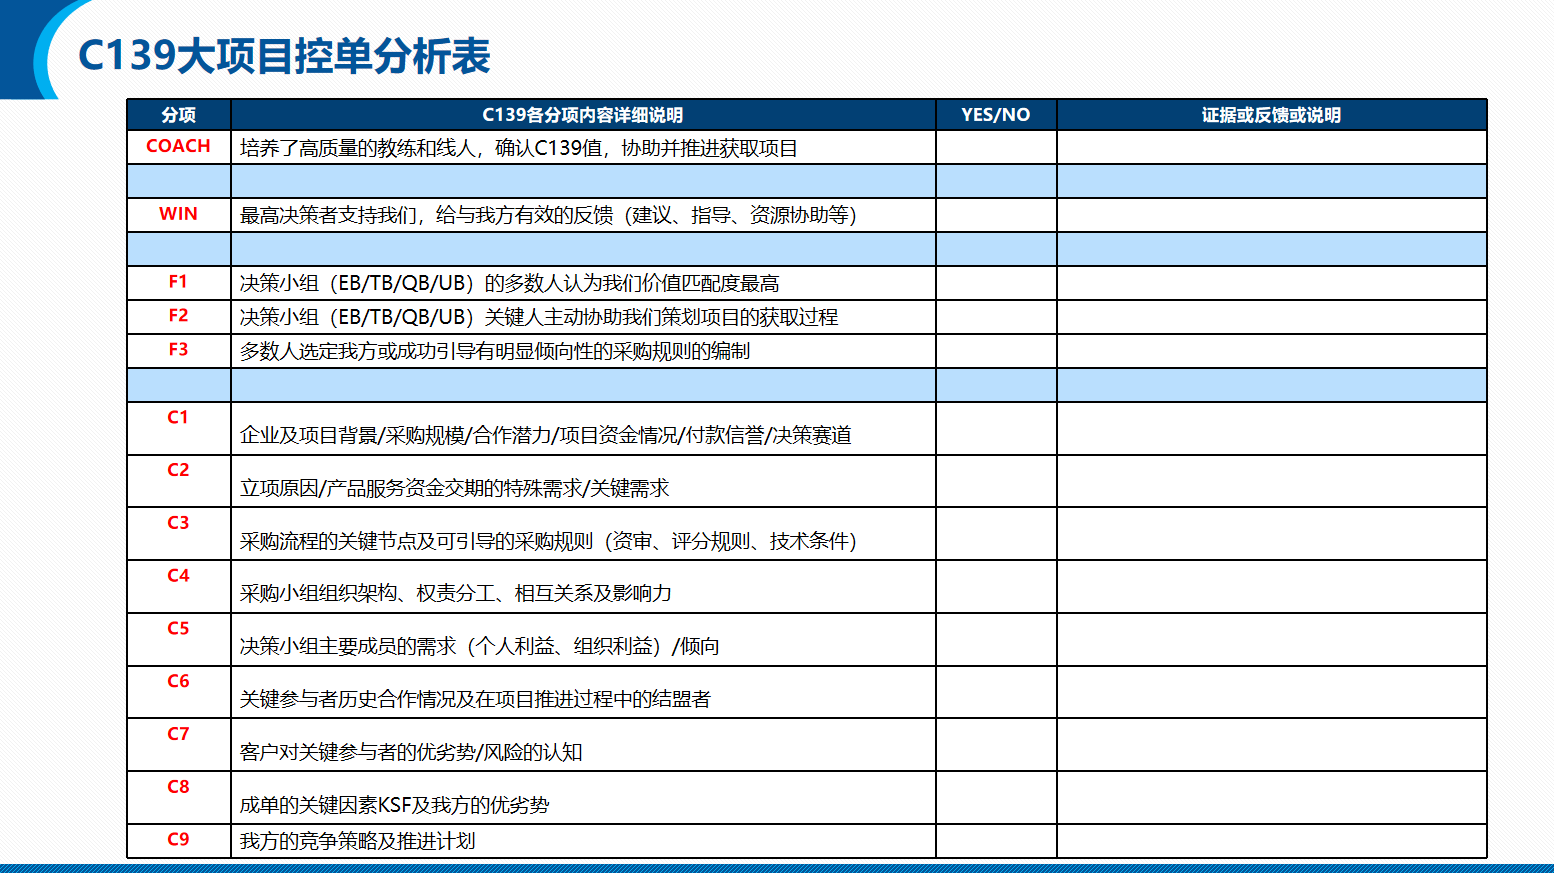Click the YES/NO cell in C3 row
The image size is (1554, 873).
[x=996, y=534]
